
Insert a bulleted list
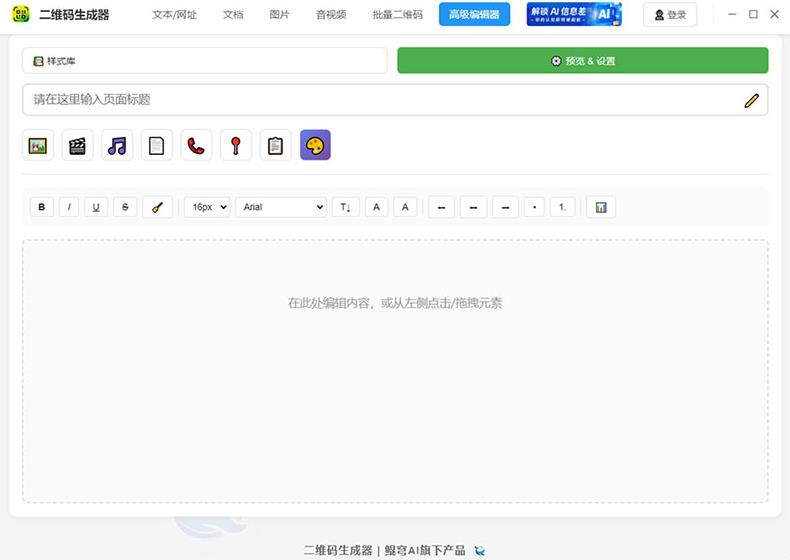click(535, 207)
